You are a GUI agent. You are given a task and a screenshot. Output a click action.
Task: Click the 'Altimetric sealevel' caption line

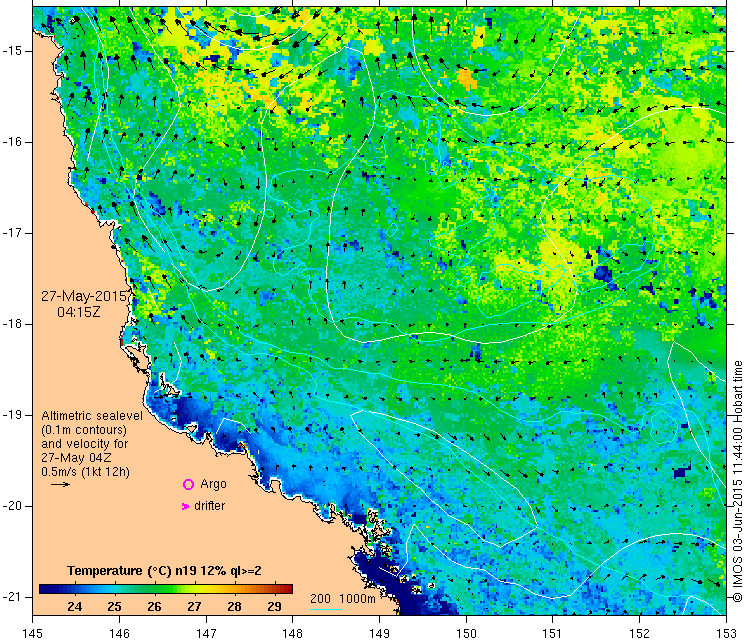pos(92,416)
